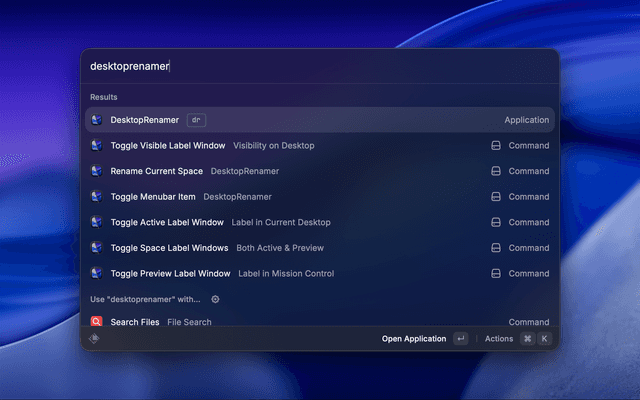Click the search text field
Image resolution: width=640 pixels, height=400 pixels.
(x=320, y=66)
